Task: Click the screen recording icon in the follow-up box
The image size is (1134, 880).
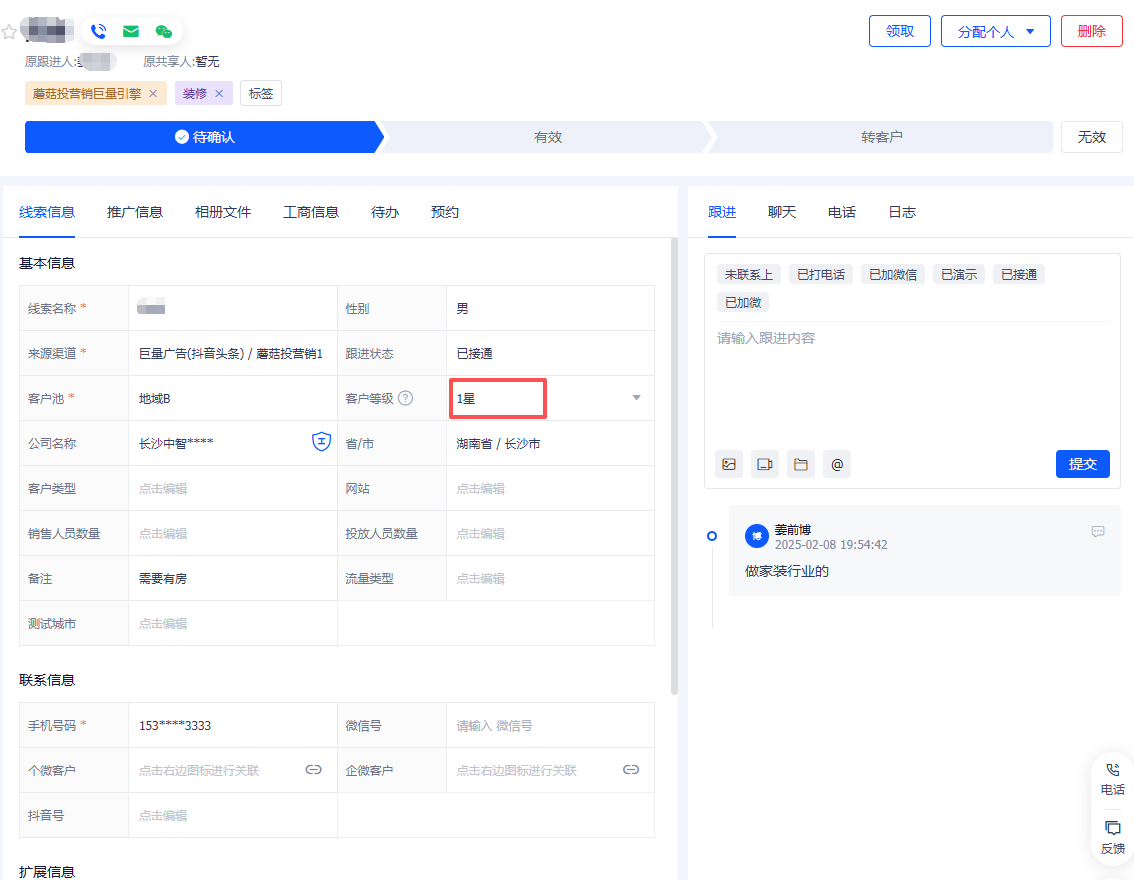Action: [764, 463]
